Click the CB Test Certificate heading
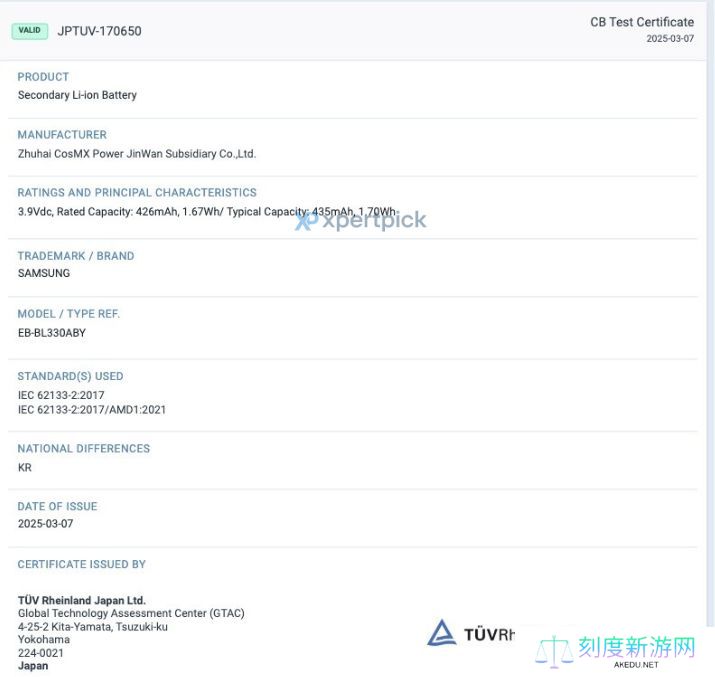 click(x=642, y=22)
